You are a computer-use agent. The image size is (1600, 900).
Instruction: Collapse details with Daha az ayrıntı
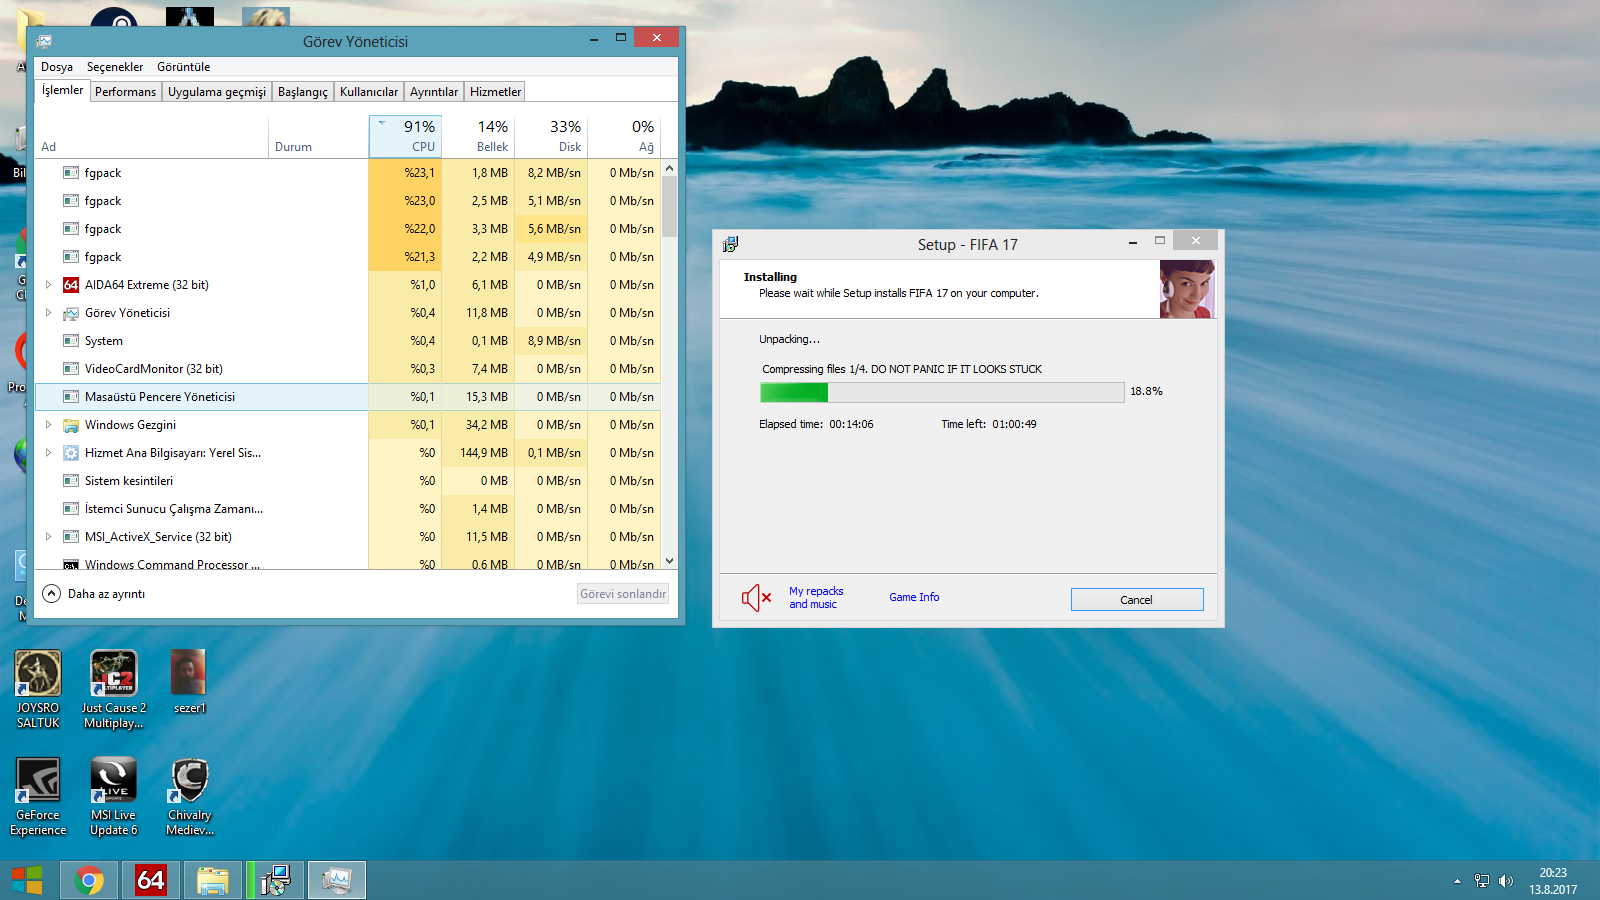click(x=95, y=594)
